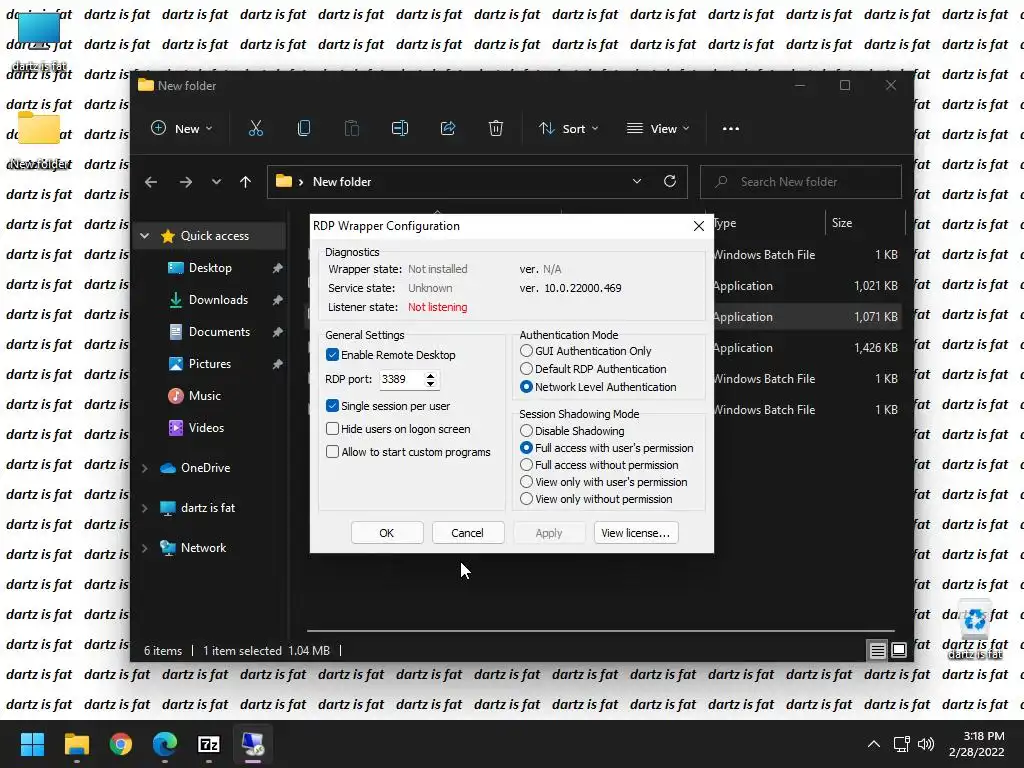The image size is (1024, 768).
Task: Collapse the Quick access tree node
Action: tap(145, 236)
